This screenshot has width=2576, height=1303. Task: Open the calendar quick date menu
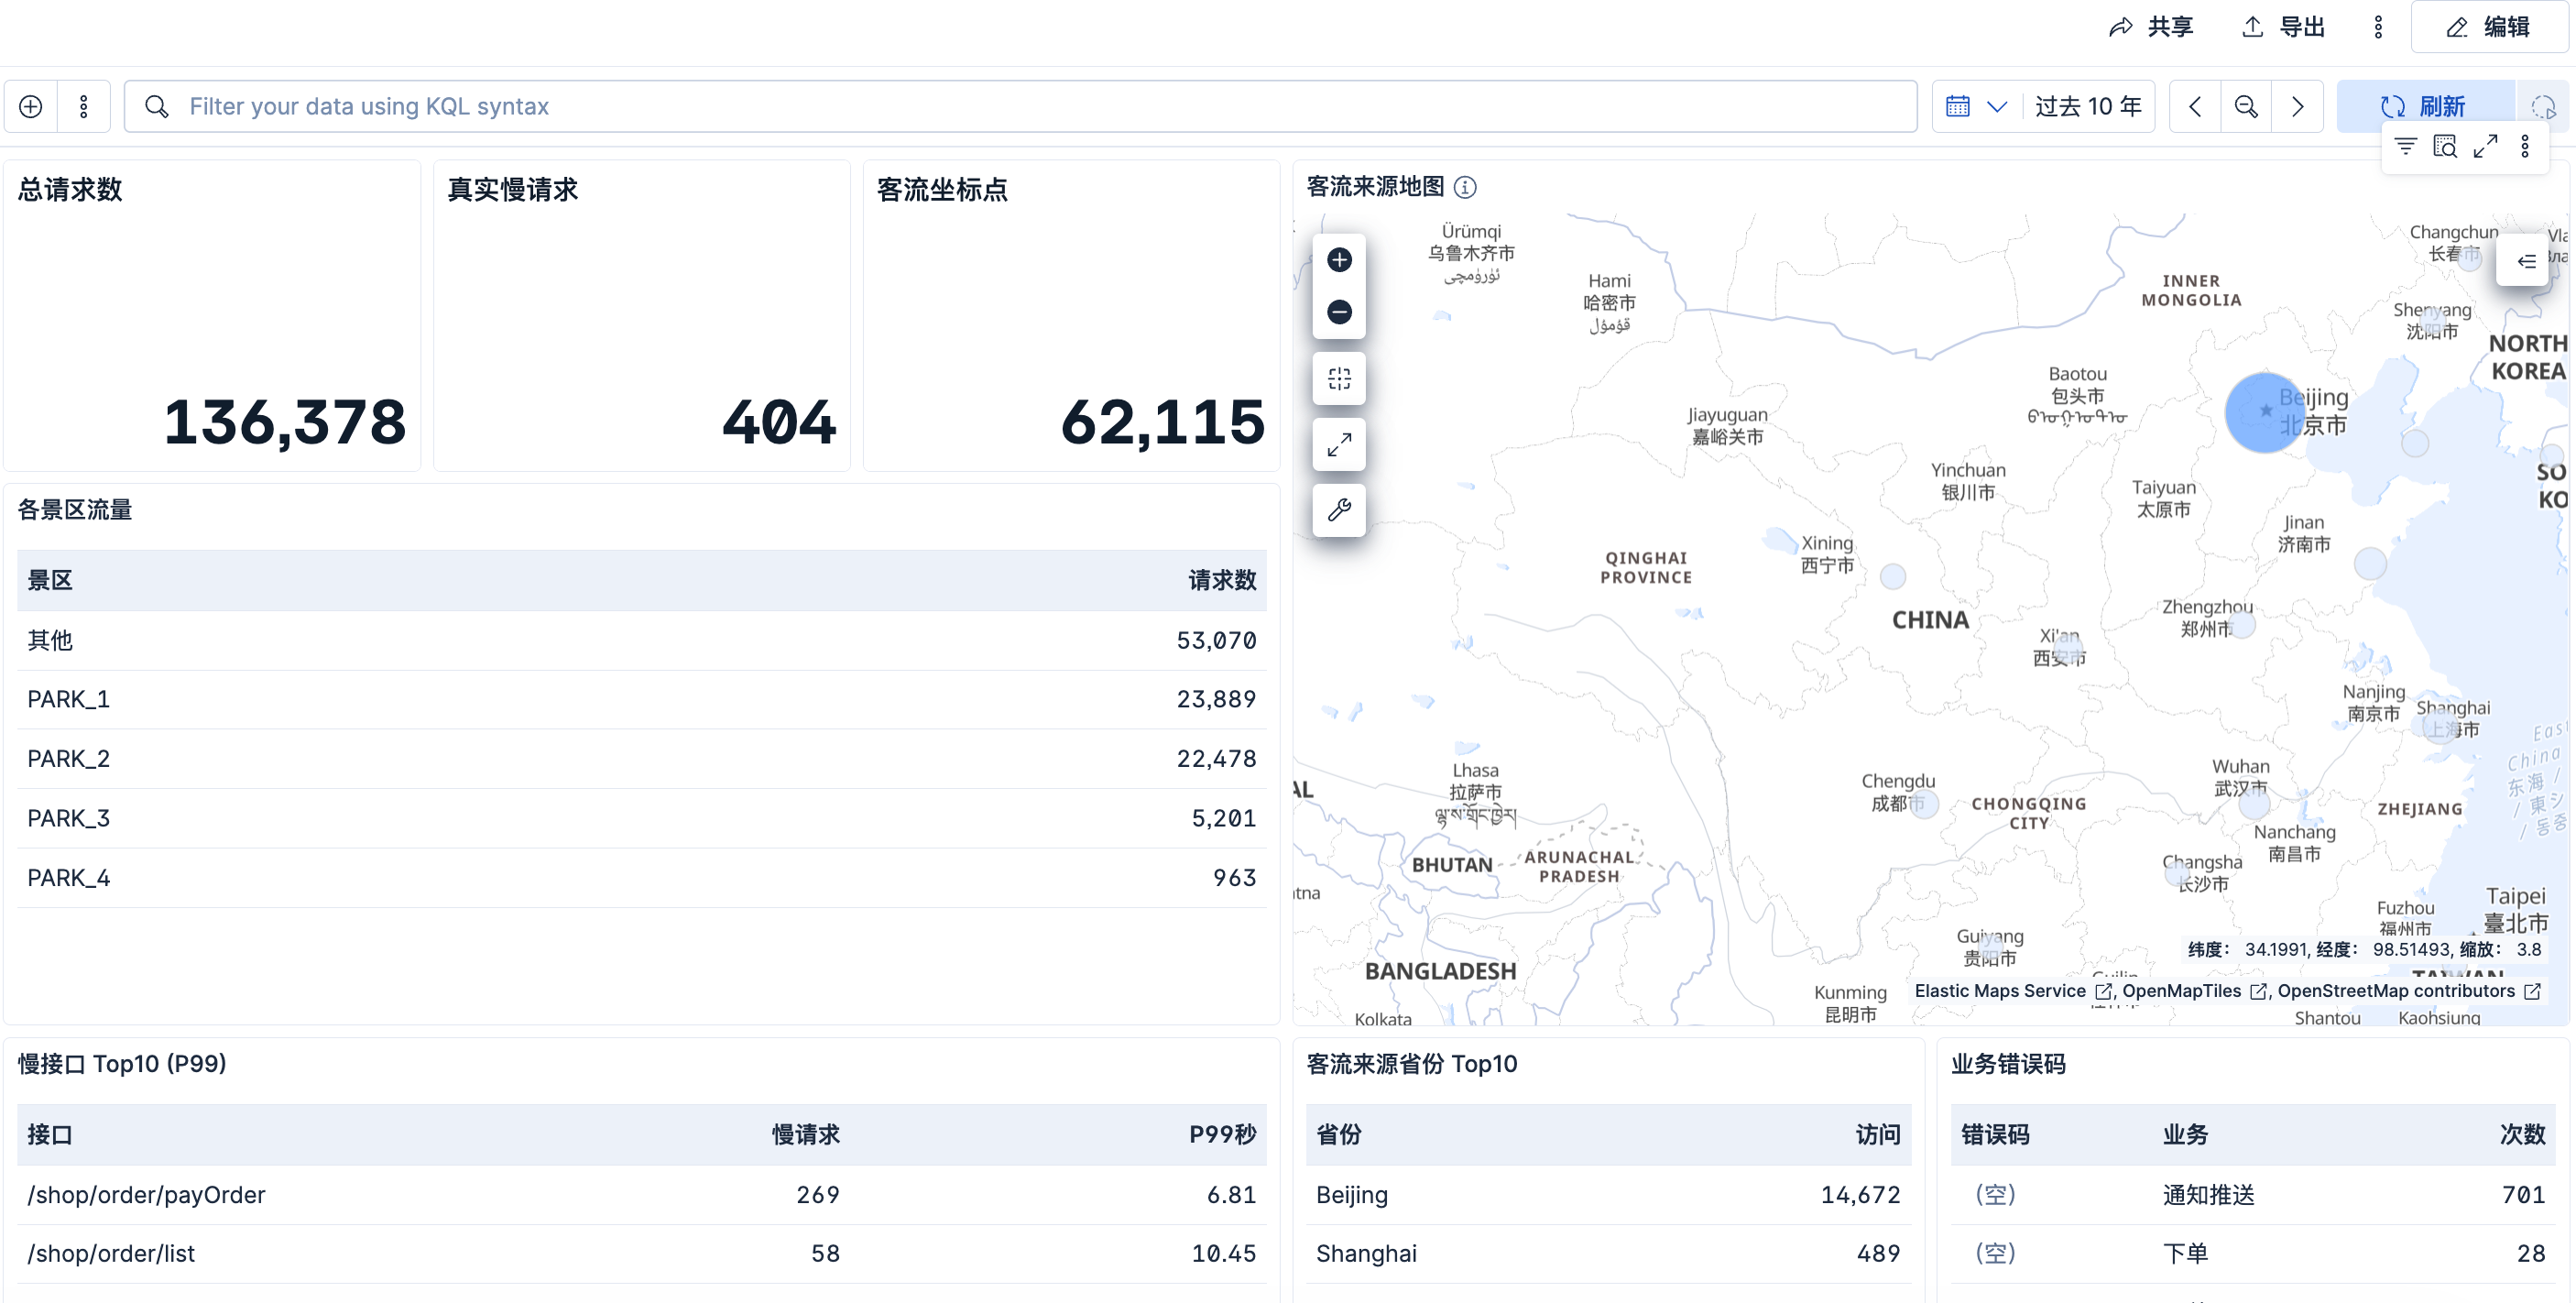pyautogui.click(x=1976, y=106)
